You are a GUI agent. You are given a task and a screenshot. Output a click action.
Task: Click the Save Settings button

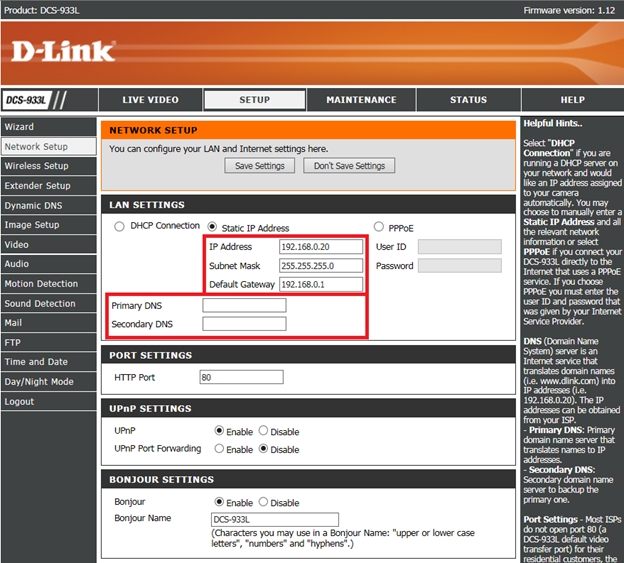tap(259, 166)
